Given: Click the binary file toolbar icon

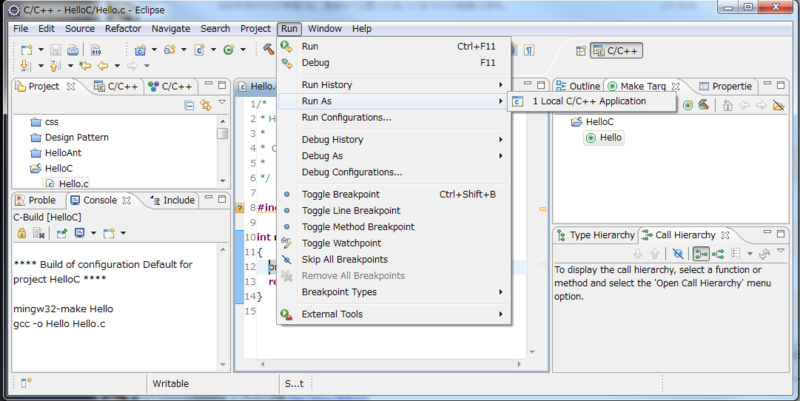Looking at the screenshot, I should tap(96, 50).
